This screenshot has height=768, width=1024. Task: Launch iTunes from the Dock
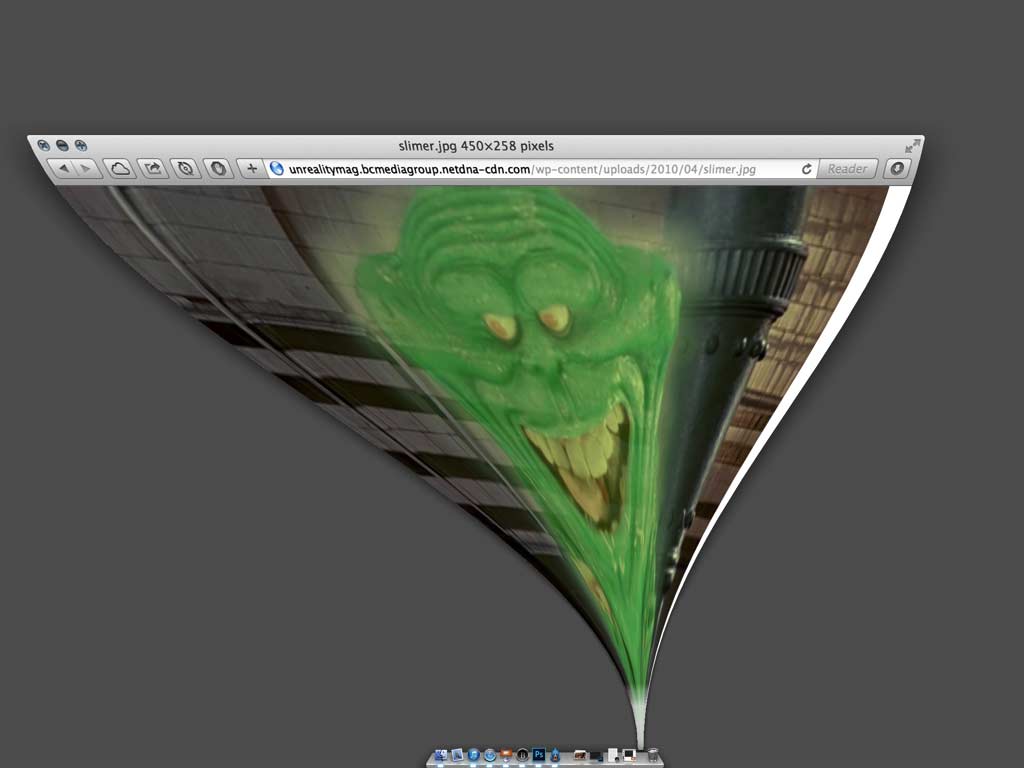click(x=473, y=755)
